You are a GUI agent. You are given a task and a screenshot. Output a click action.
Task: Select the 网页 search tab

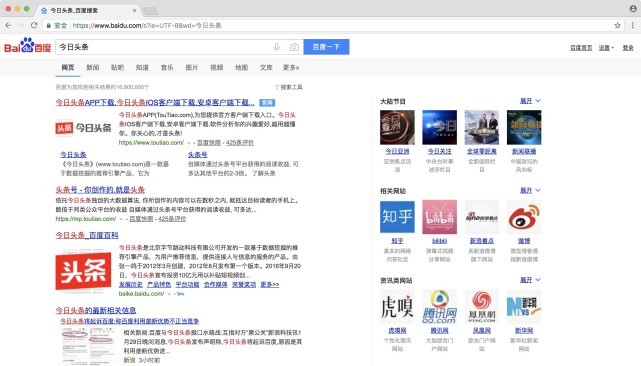[68, 67]
